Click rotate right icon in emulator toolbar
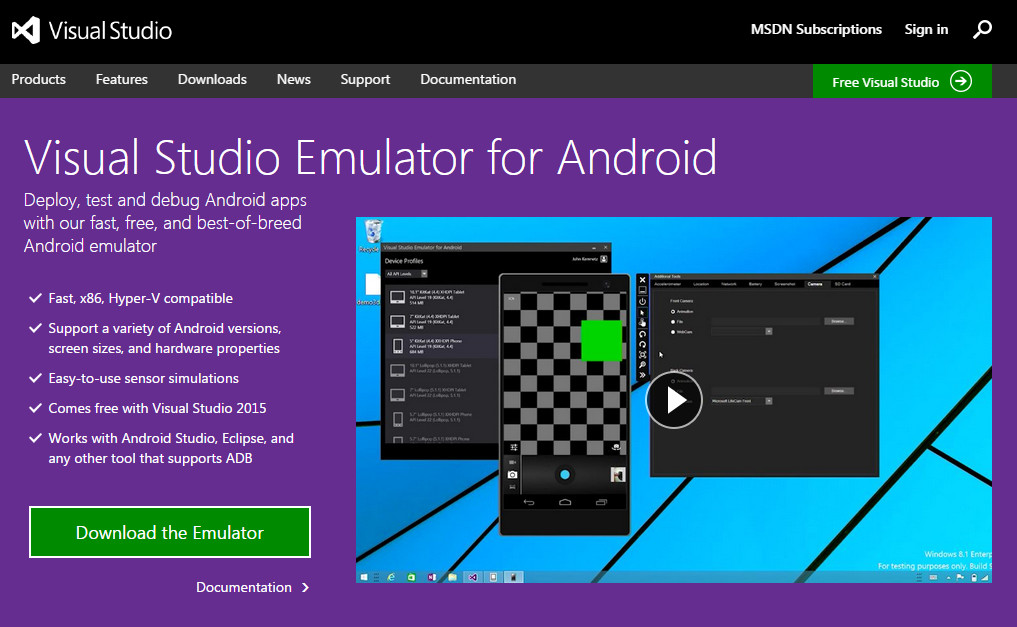This screenshot has height=627, width=1017. point(643,344)
